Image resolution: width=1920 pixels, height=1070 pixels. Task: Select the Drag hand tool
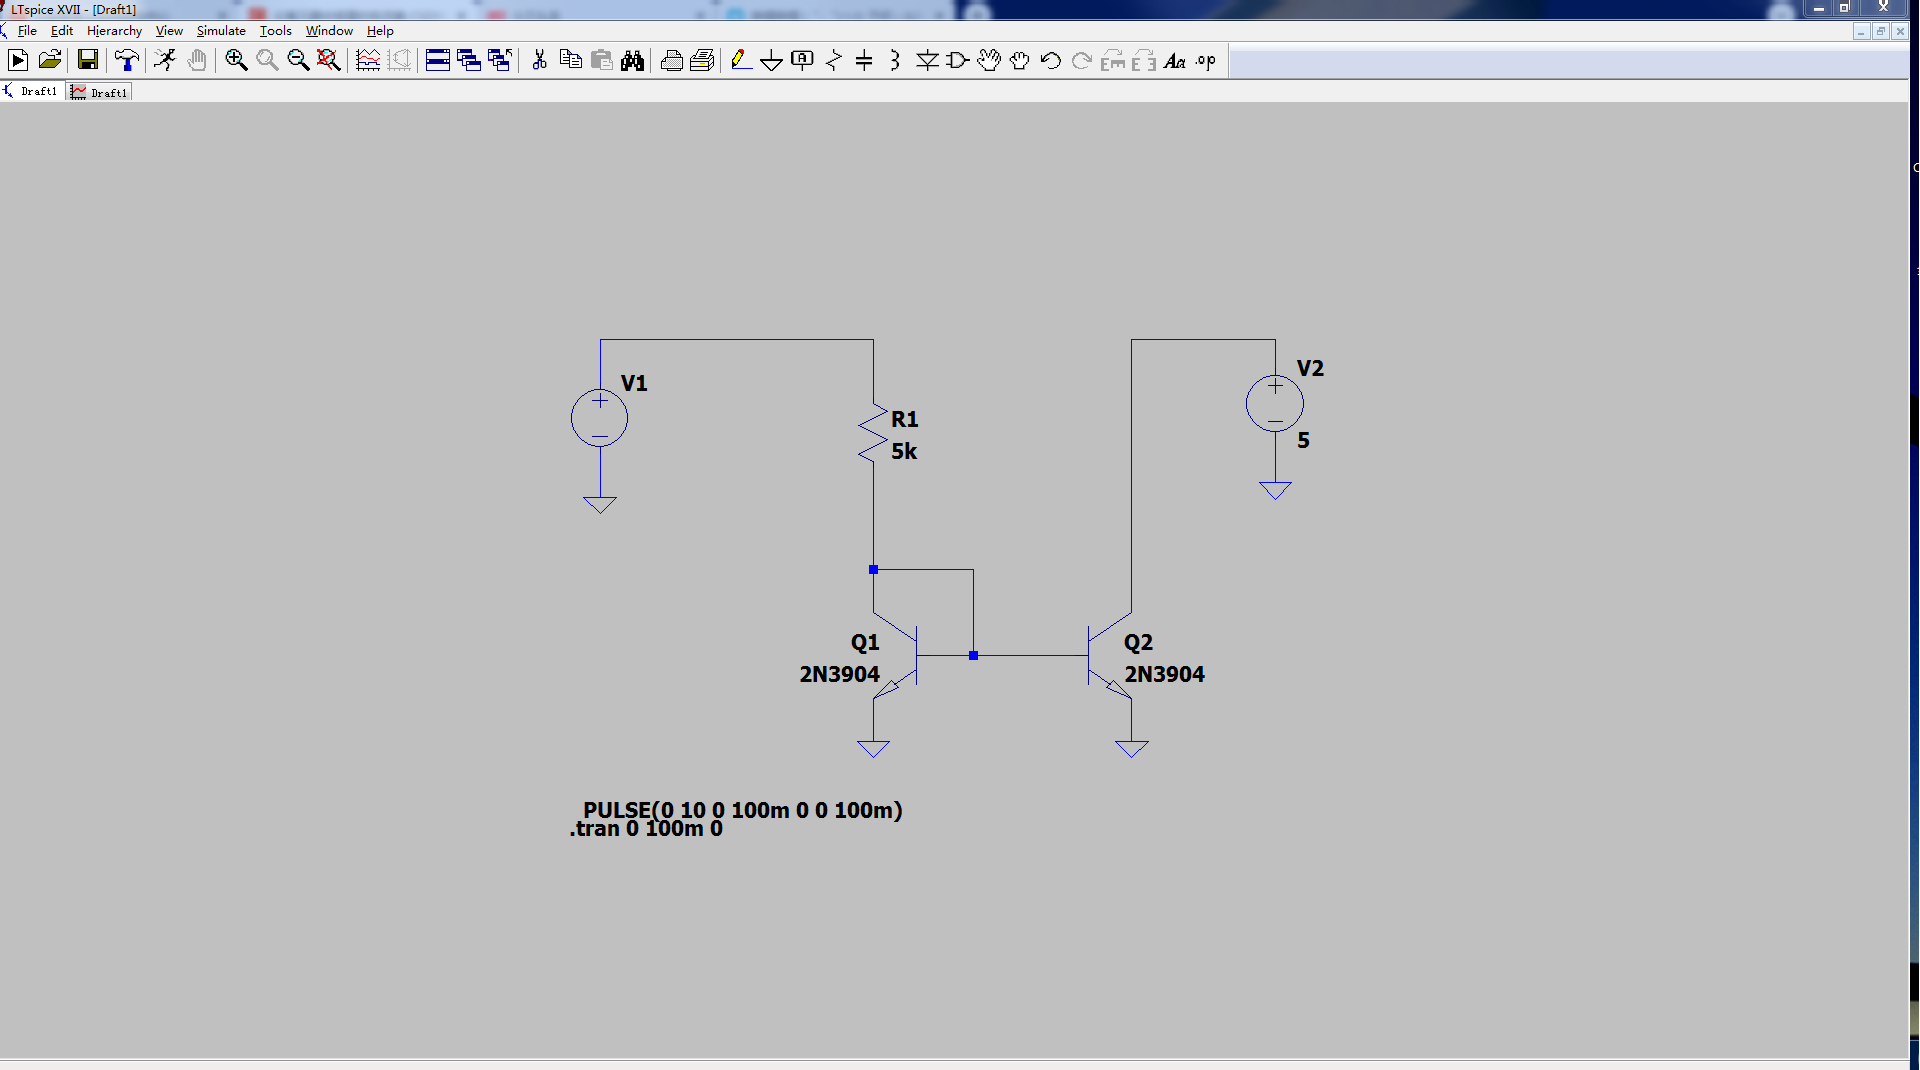click(1019, 60)
